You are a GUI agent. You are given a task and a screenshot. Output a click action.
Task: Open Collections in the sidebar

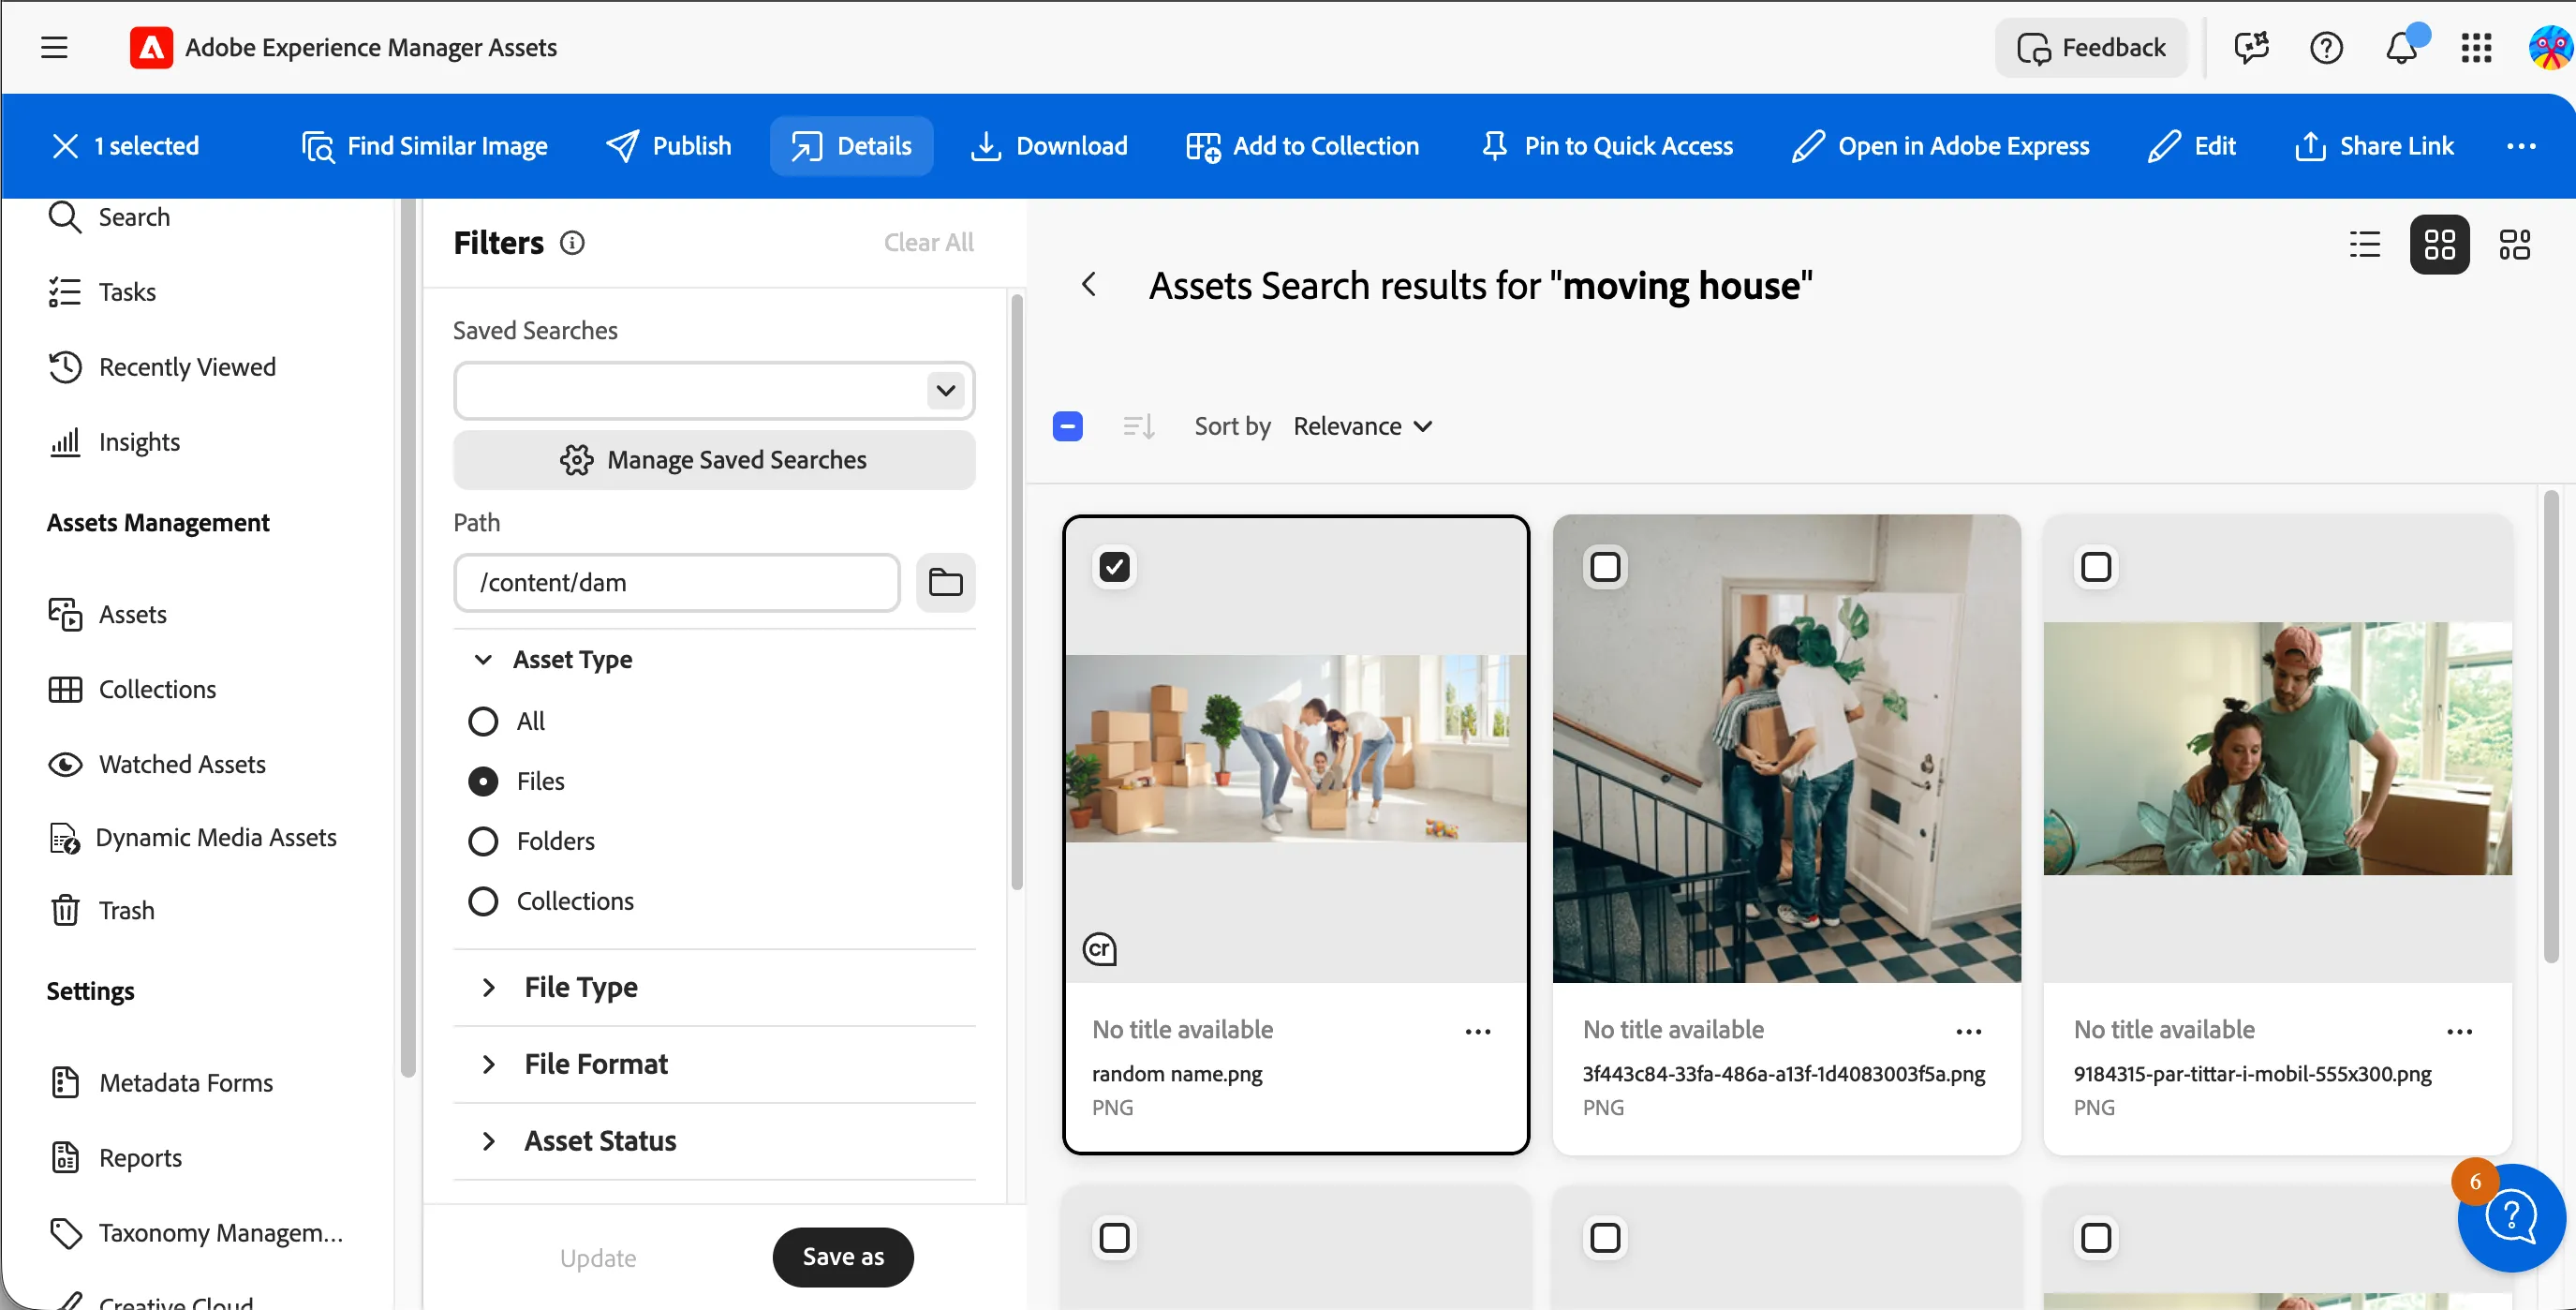131,689
